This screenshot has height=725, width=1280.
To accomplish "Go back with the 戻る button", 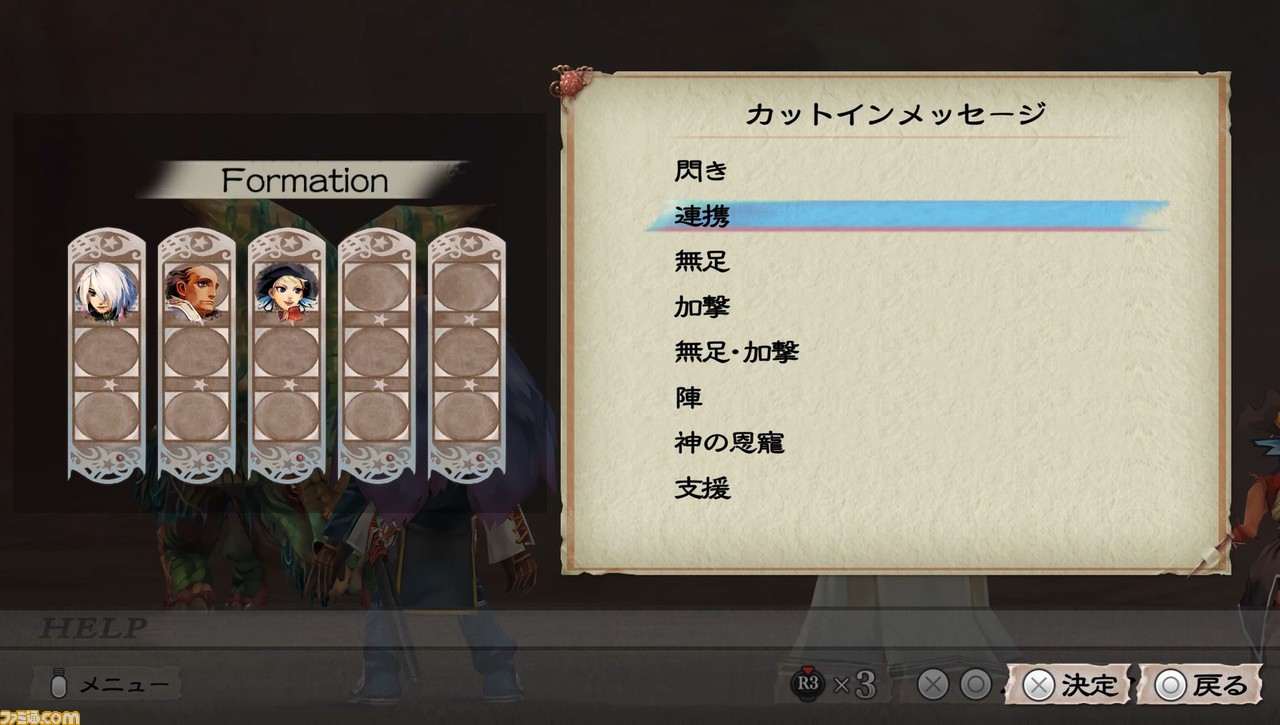I will pos(1201,685).
